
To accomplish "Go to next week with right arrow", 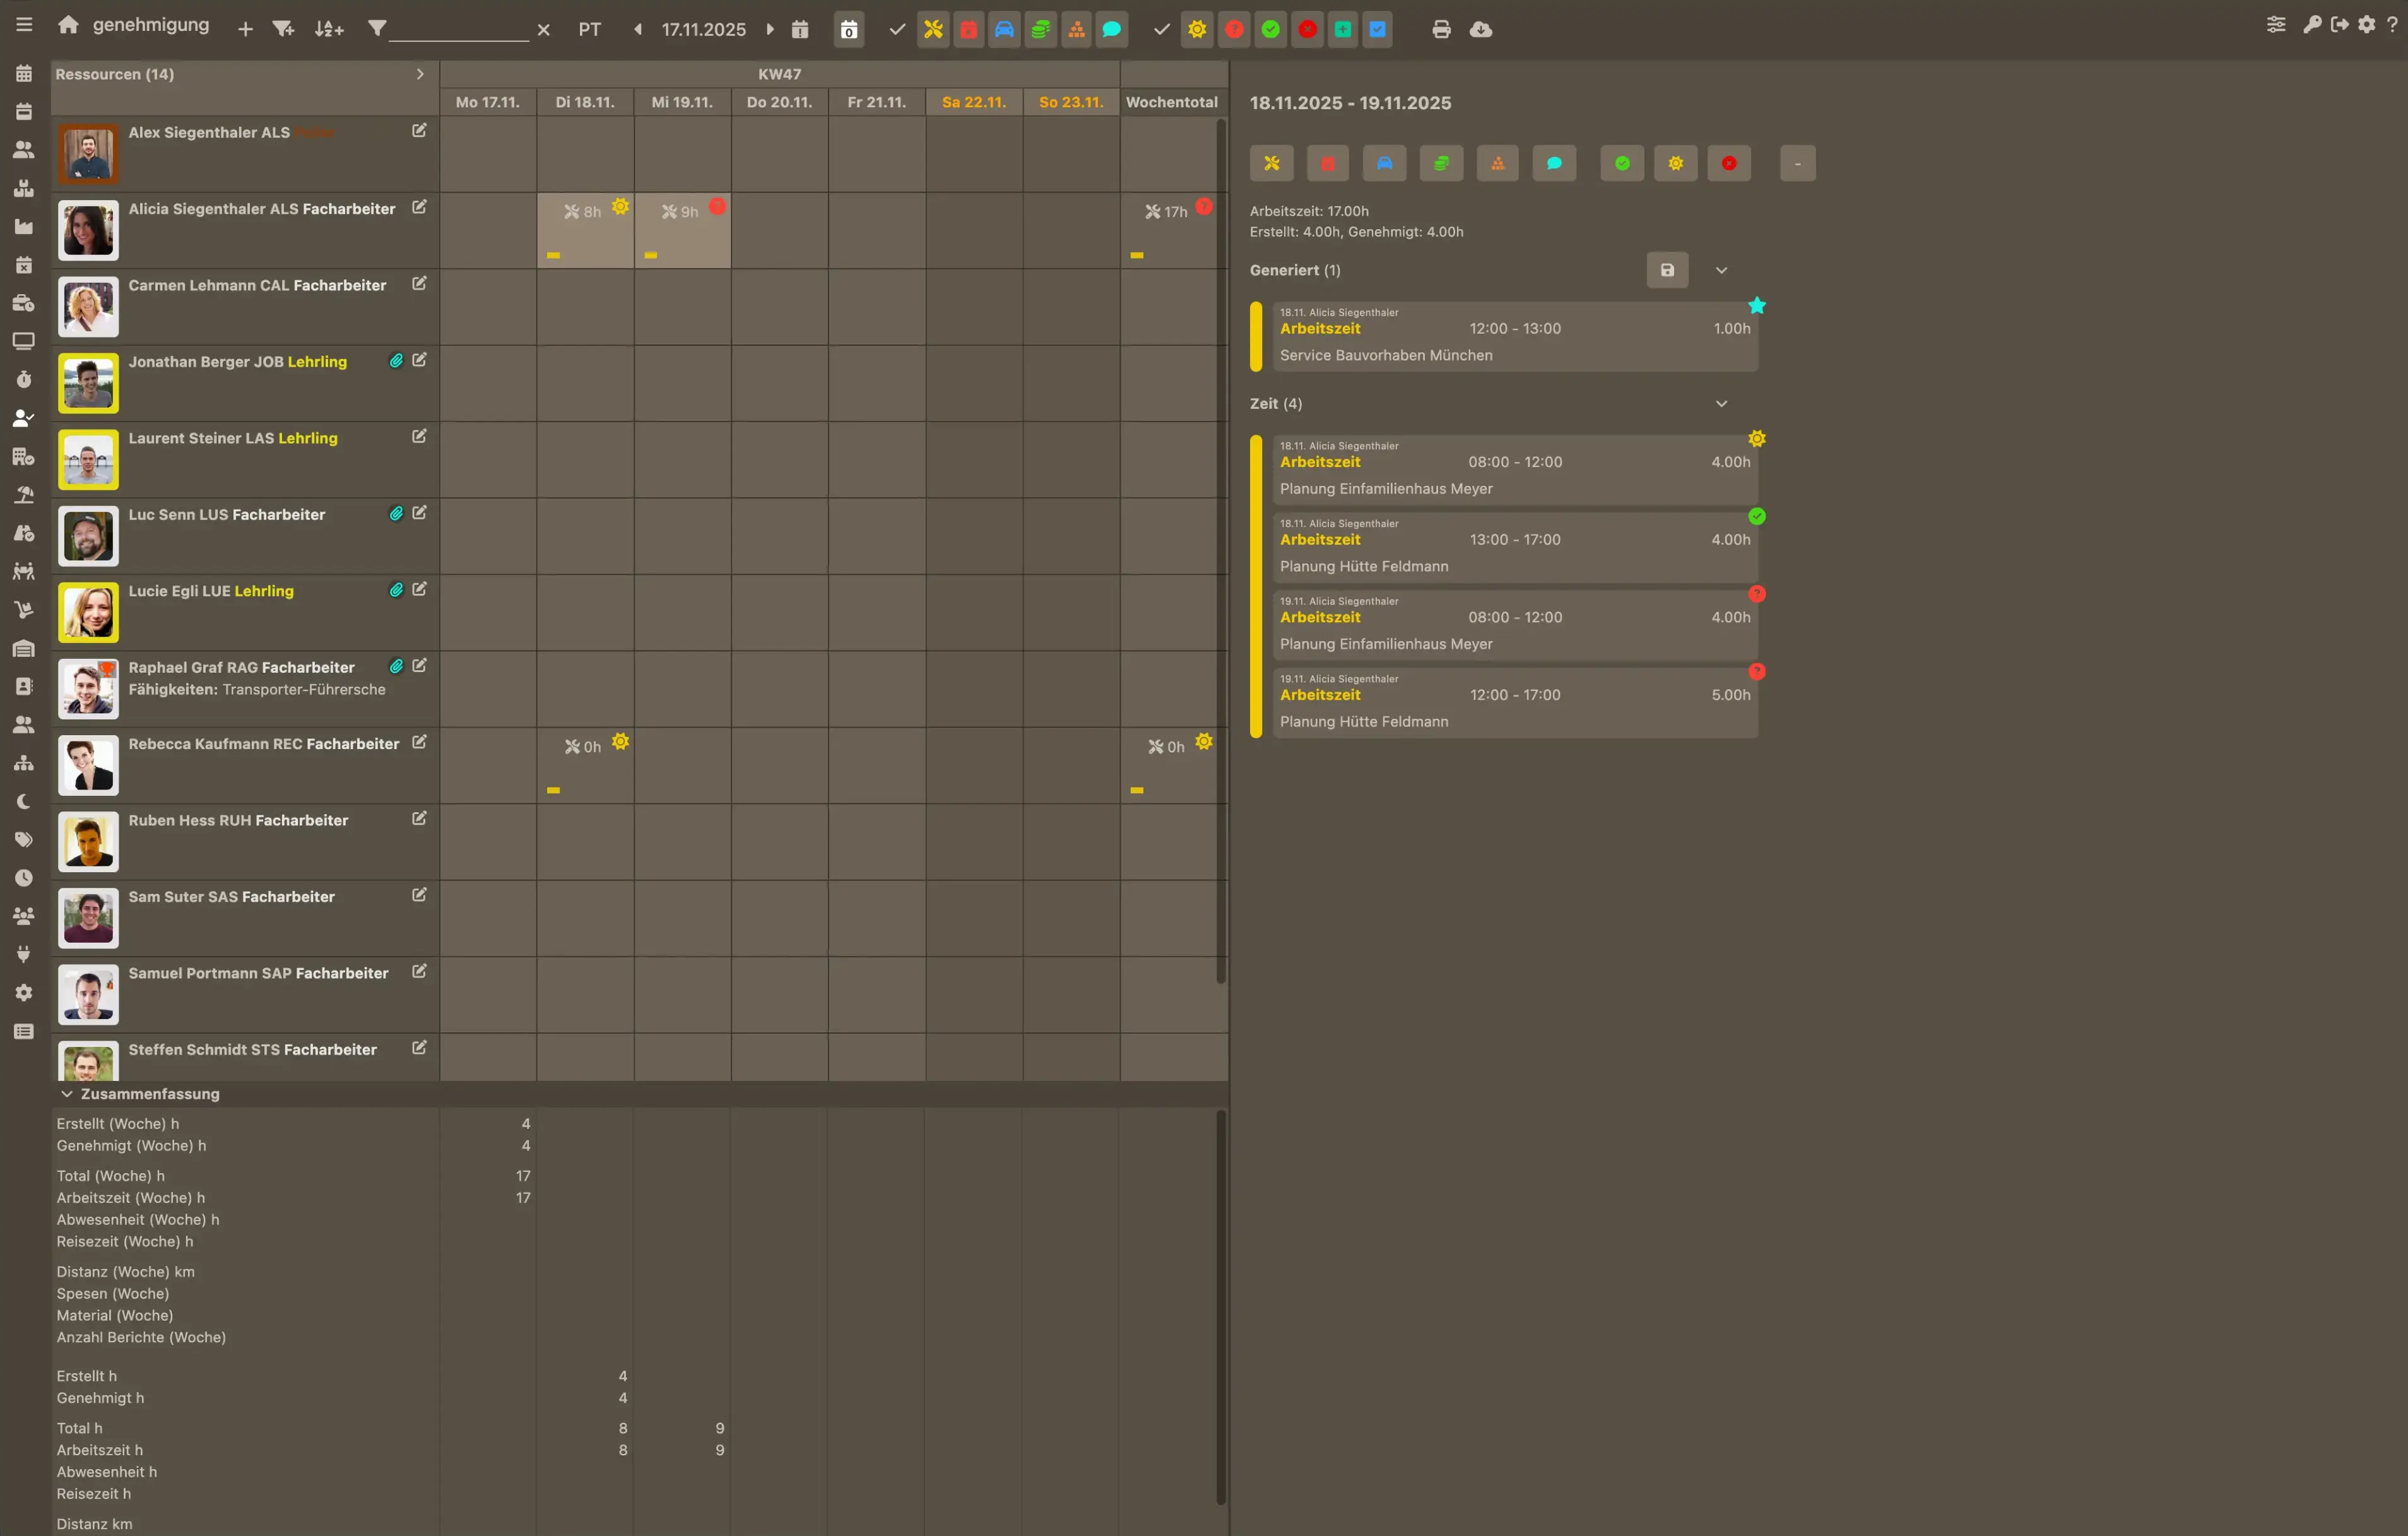I will click(770, 29).
